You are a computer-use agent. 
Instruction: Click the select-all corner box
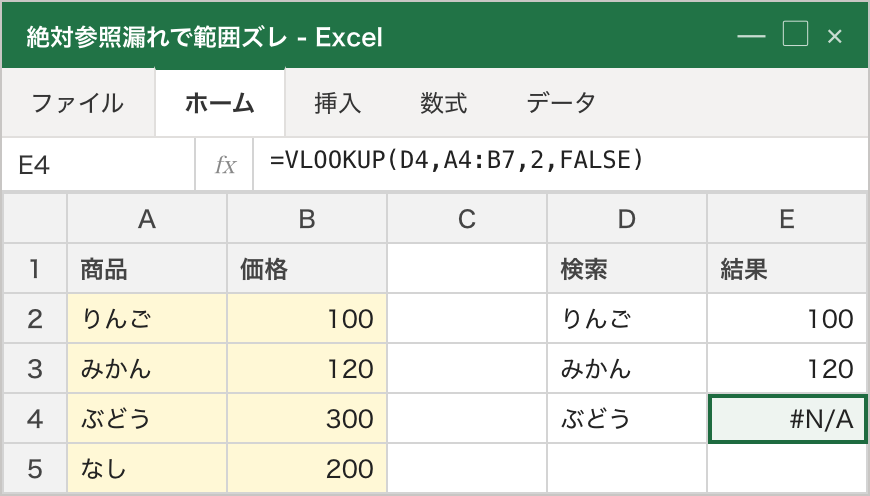pyautogui.click(x=35, y=219)
